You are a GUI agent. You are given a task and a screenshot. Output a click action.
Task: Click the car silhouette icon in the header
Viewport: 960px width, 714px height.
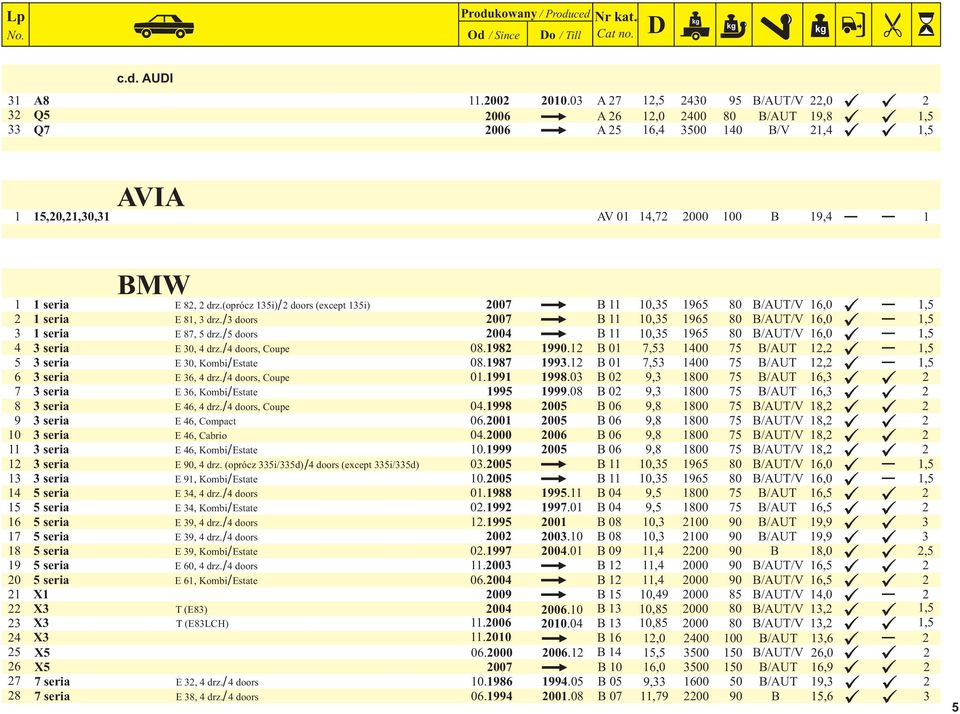click(163, 26)
